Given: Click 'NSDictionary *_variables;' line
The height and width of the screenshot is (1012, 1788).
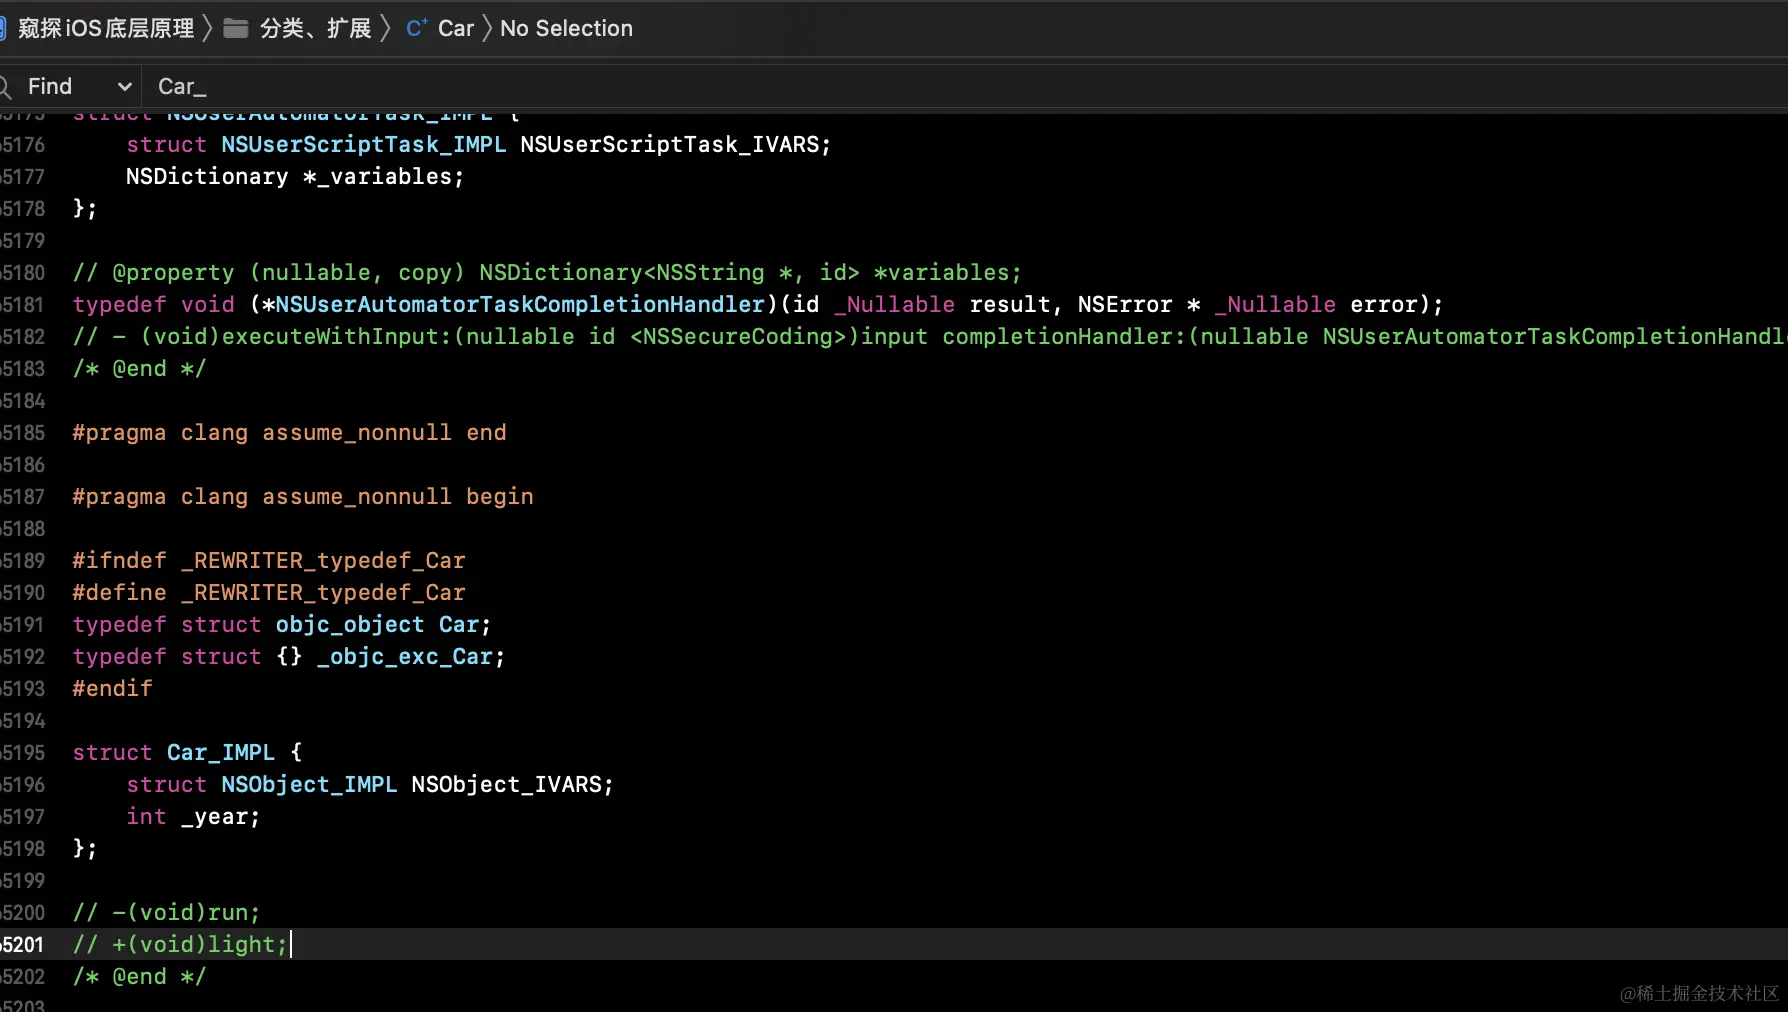Looking at the screenshot, I should tap(295, 176).
